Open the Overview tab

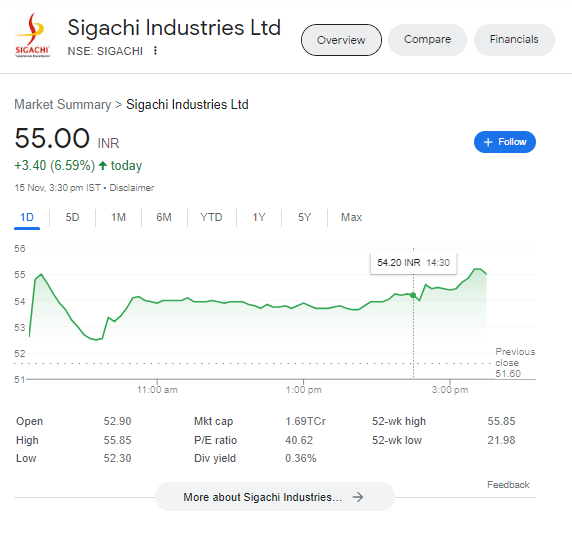point(341,40)
